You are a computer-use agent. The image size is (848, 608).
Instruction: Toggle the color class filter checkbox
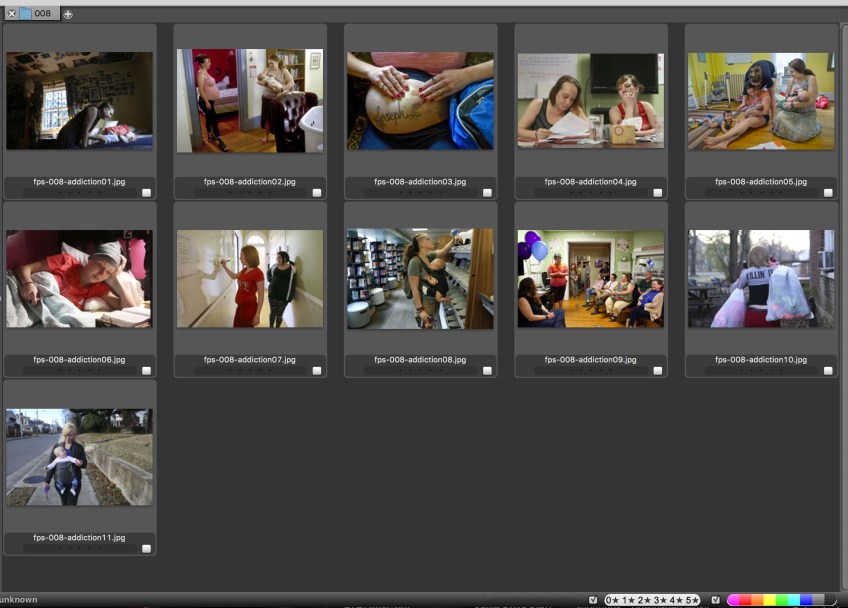716,600
